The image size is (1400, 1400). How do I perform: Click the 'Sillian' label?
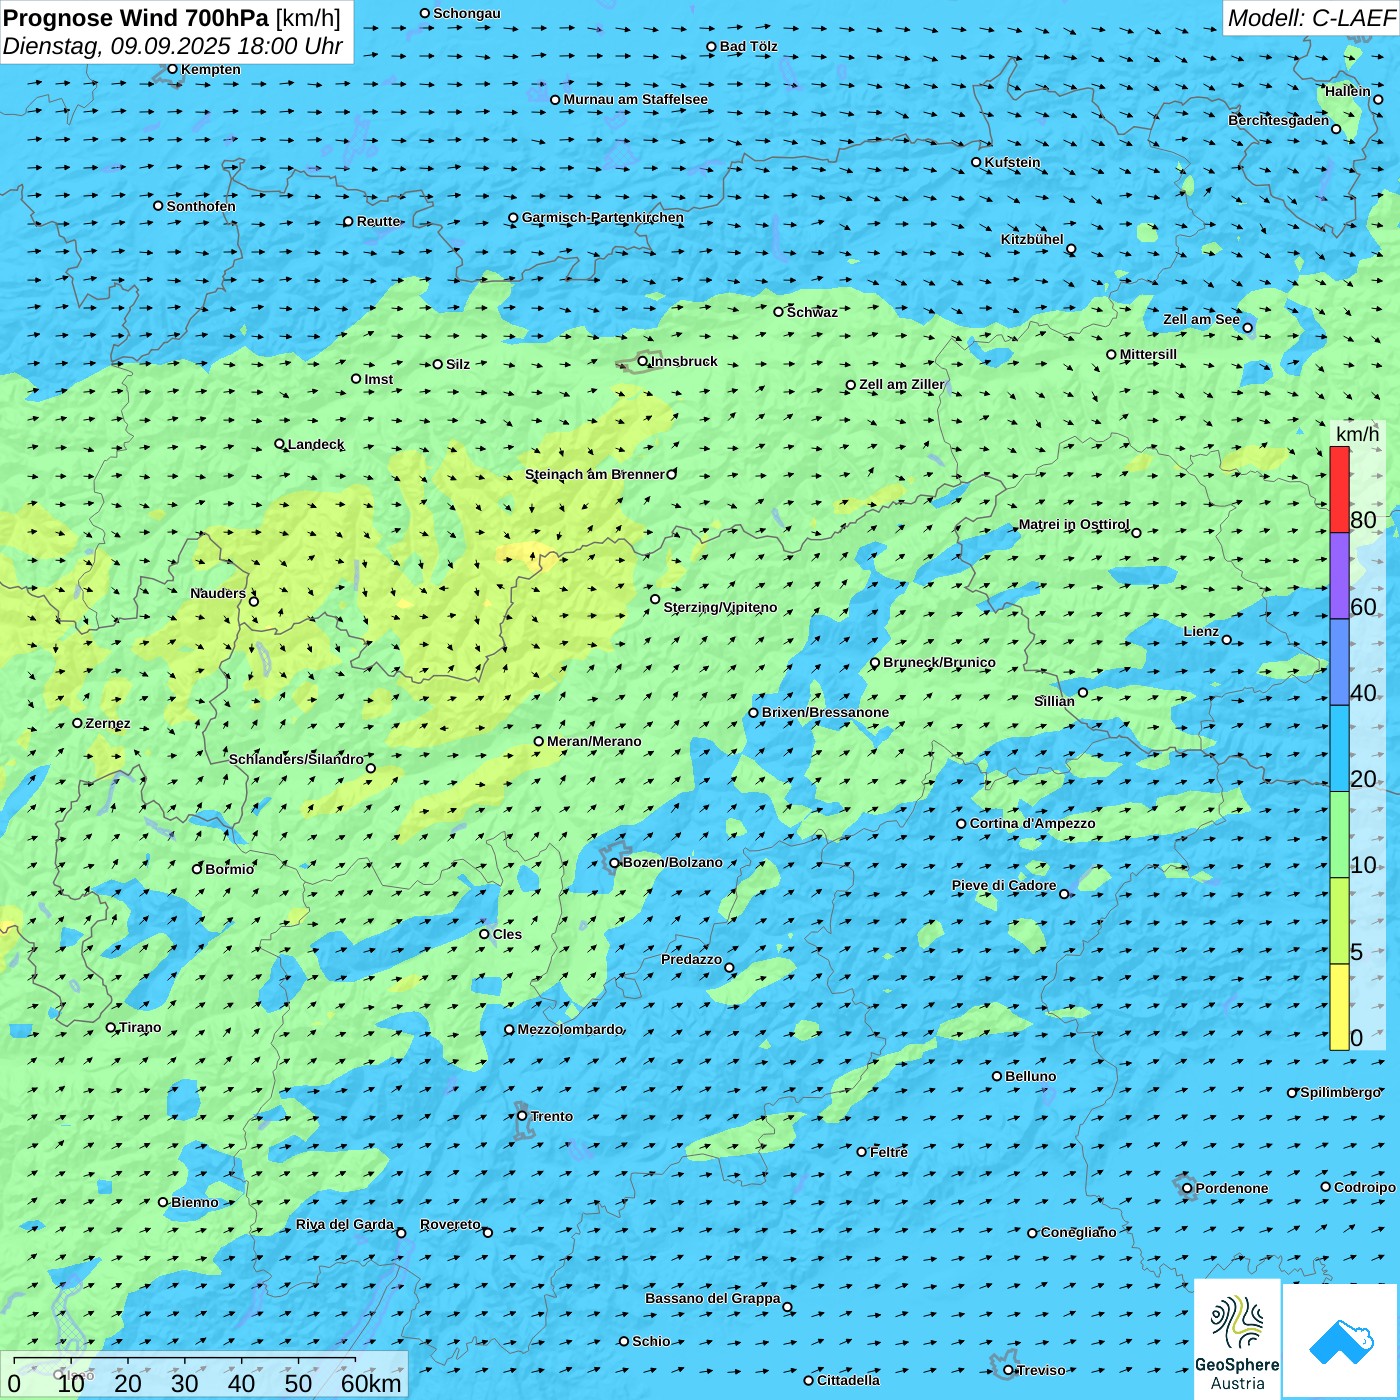coord(1054,701)
